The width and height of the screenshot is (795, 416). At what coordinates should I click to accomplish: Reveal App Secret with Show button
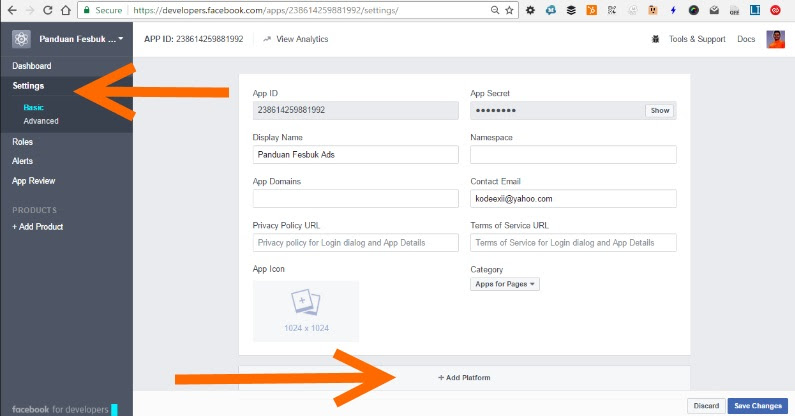[x=660, y=111]
